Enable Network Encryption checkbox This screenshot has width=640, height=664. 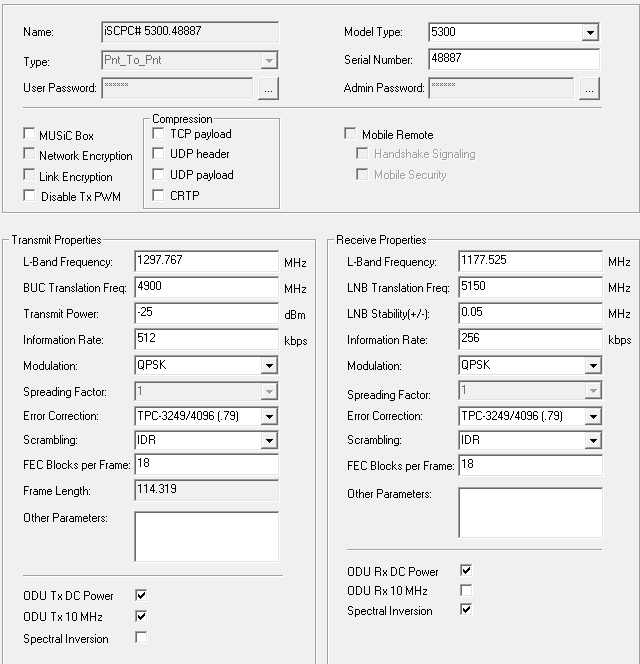click(29, 154)
